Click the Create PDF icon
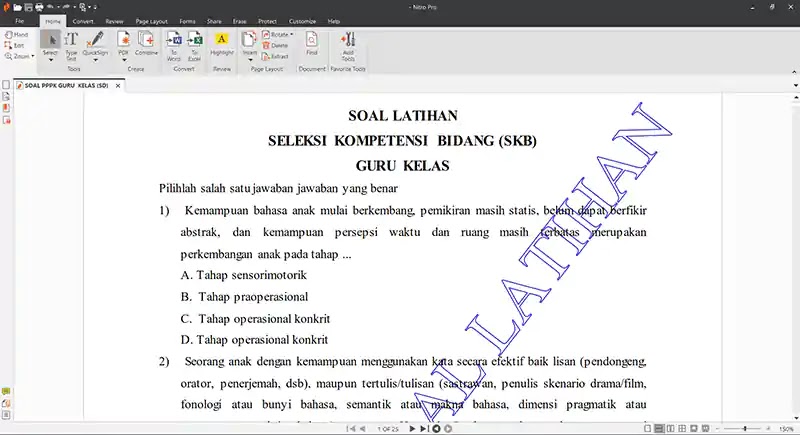 click(123, 40)
